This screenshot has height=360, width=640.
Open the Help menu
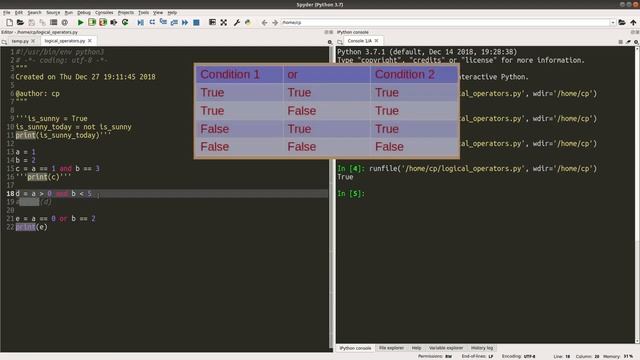[x=172, y=13]
